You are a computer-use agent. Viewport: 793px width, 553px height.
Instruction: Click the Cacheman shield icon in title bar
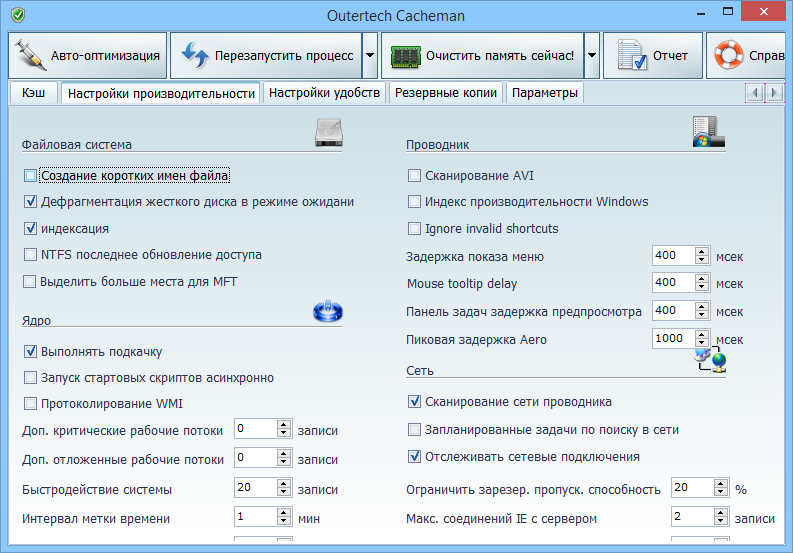tap(18, 15)
